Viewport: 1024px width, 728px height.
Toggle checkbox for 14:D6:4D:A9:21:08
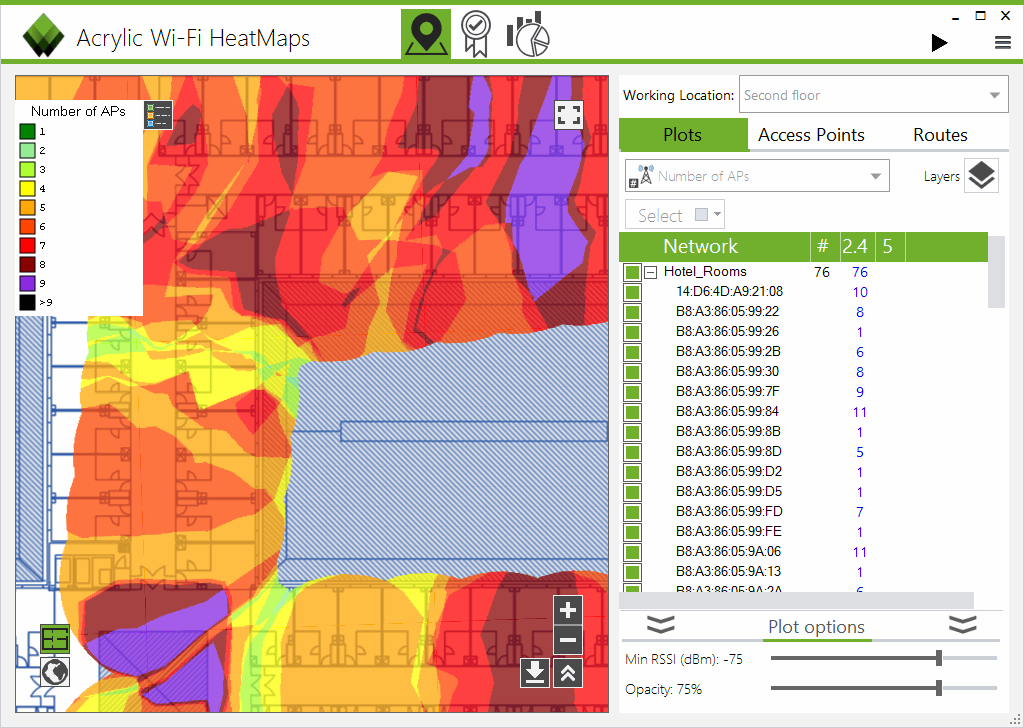[x=632, y=293]
